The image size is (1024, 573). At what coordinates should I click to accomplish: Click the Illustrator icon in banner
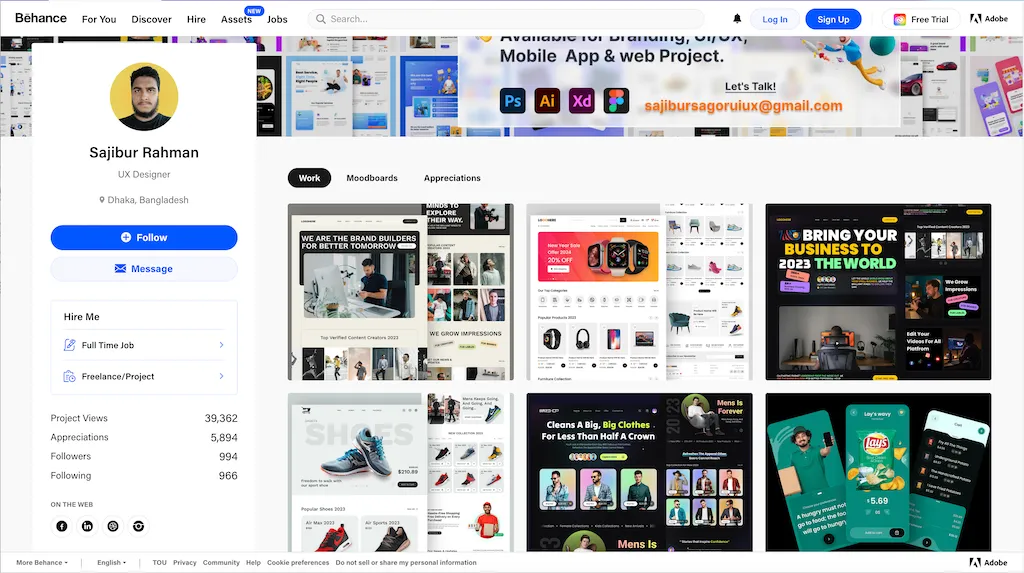coord(547,101)
